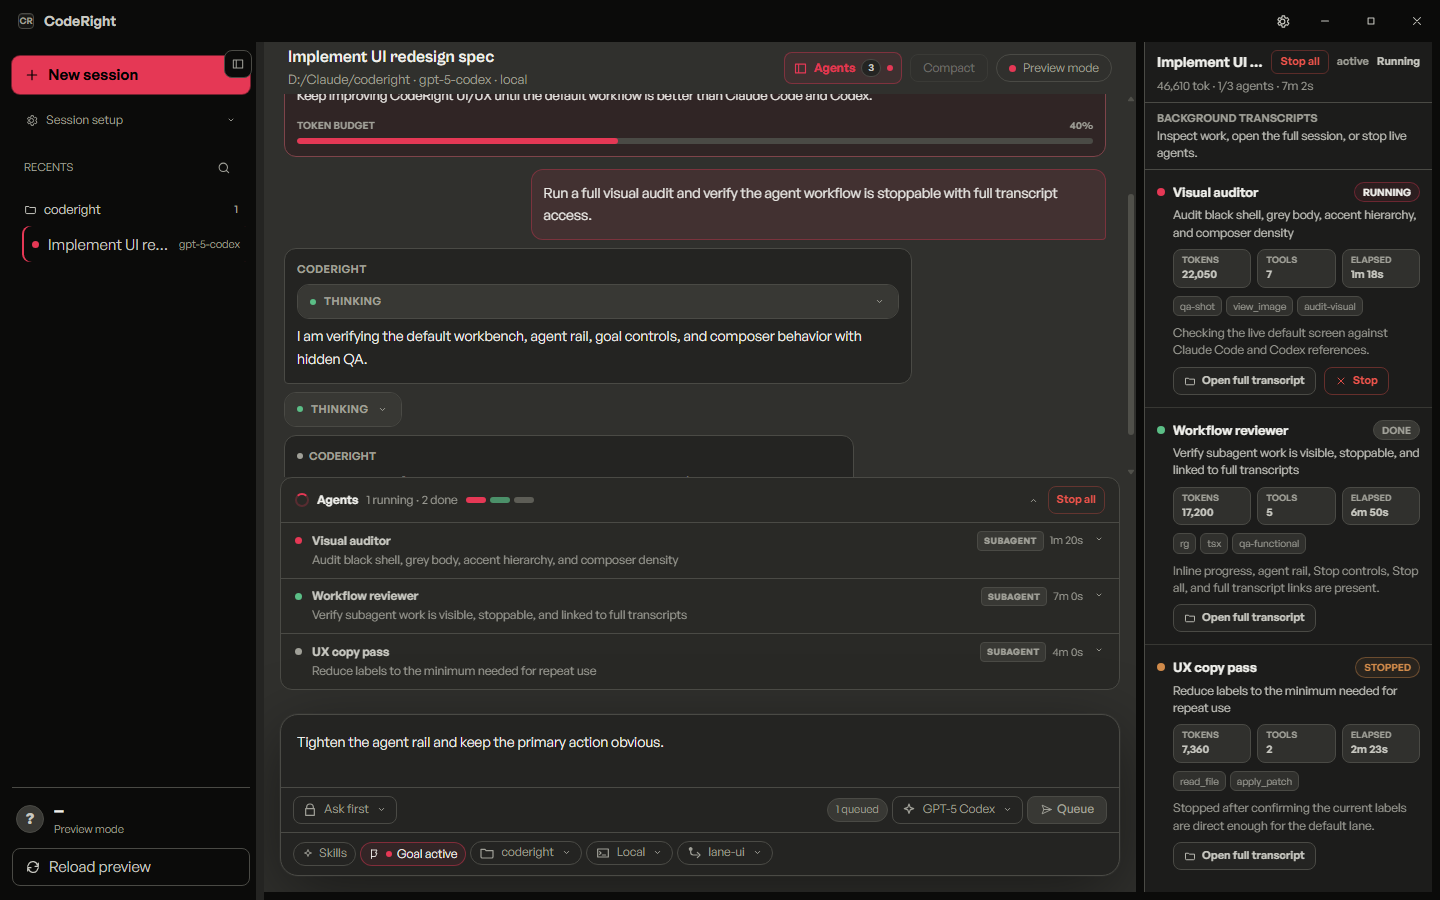This screenshot has height=900, width=1440.
Task: Close the CodeRight window
Action: (1417, 21)
